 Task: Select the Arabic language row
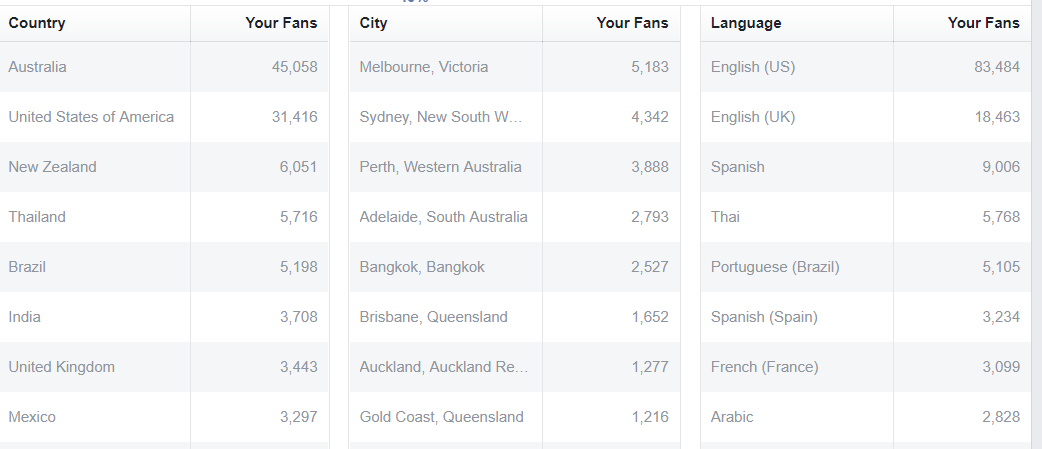pos(865,417)
